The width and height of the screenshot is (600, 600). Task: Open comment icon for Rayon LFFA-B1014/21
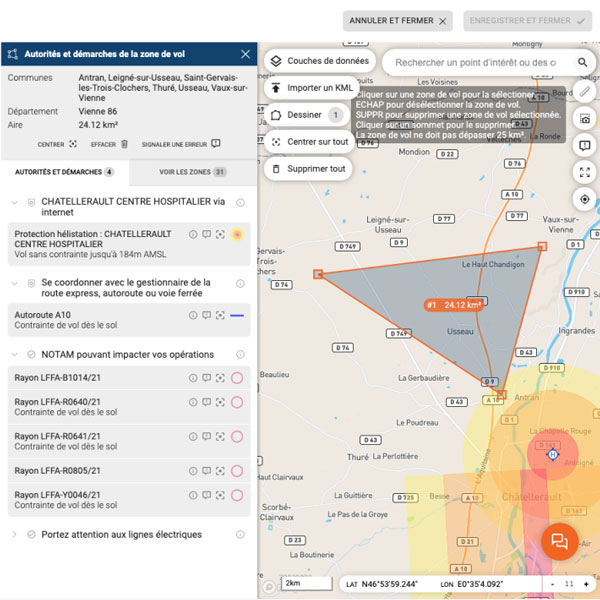pos(207,378)
